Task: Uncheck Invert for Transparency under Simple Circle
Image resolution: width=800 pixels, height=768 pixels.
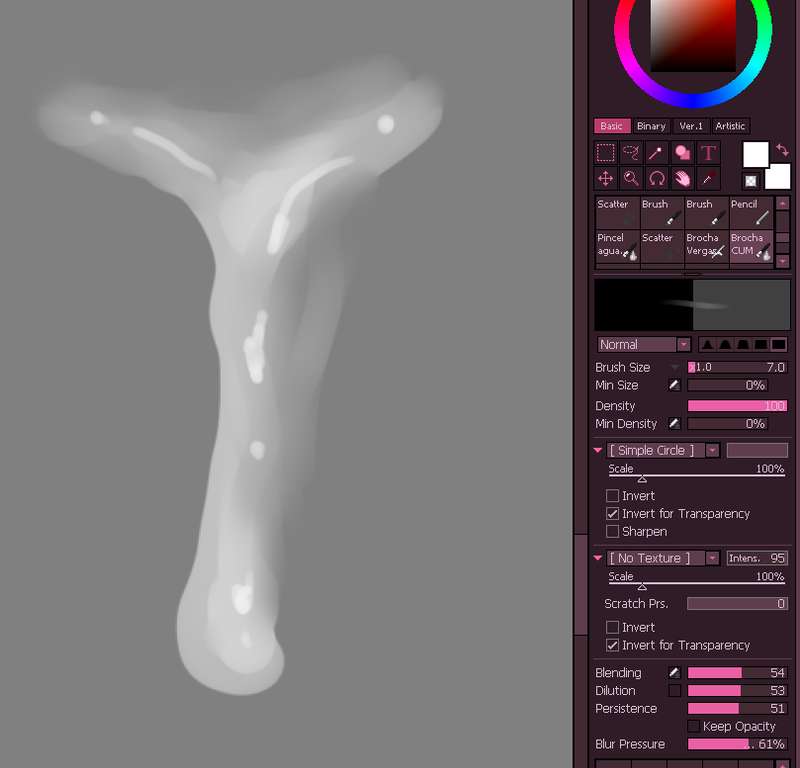Action: (612, 514)
